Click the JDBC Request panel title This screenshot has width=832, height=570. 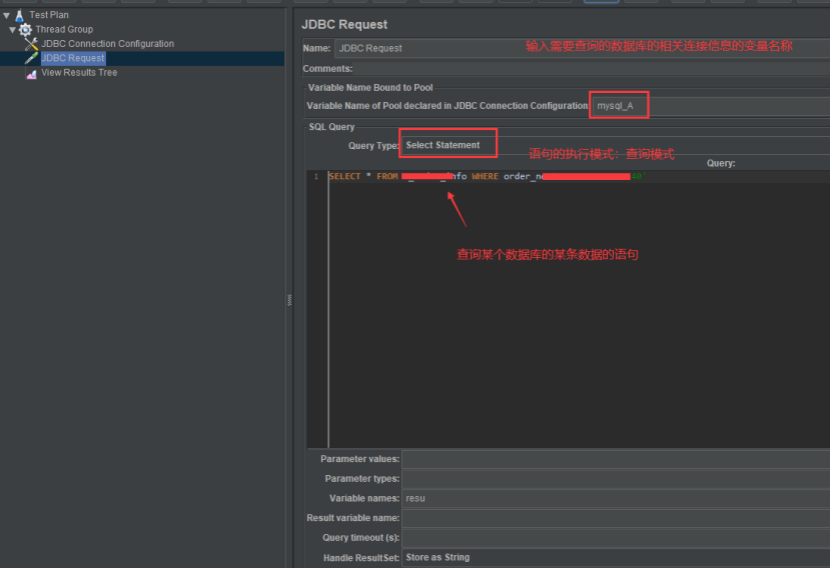click(344, 24)
